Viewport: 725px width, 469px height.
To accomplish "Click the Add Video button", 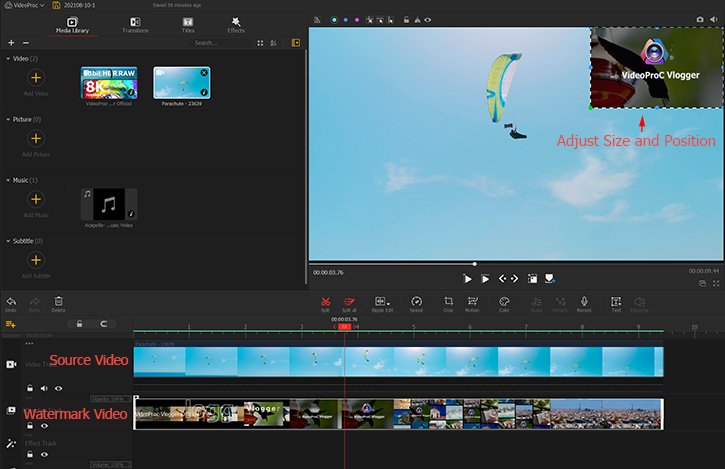I will click(35, 77).
